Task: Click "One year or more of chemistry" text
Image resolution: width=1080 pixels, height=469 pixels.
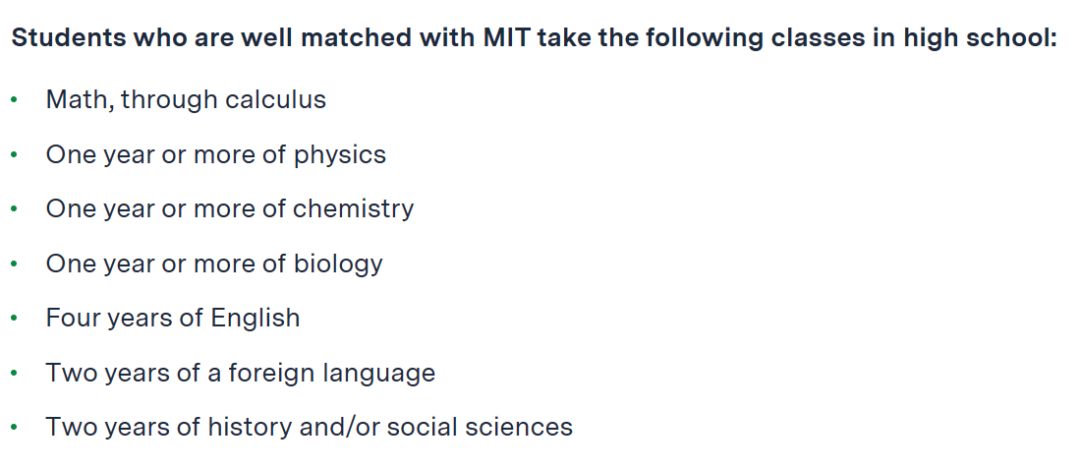Action: 229,209
